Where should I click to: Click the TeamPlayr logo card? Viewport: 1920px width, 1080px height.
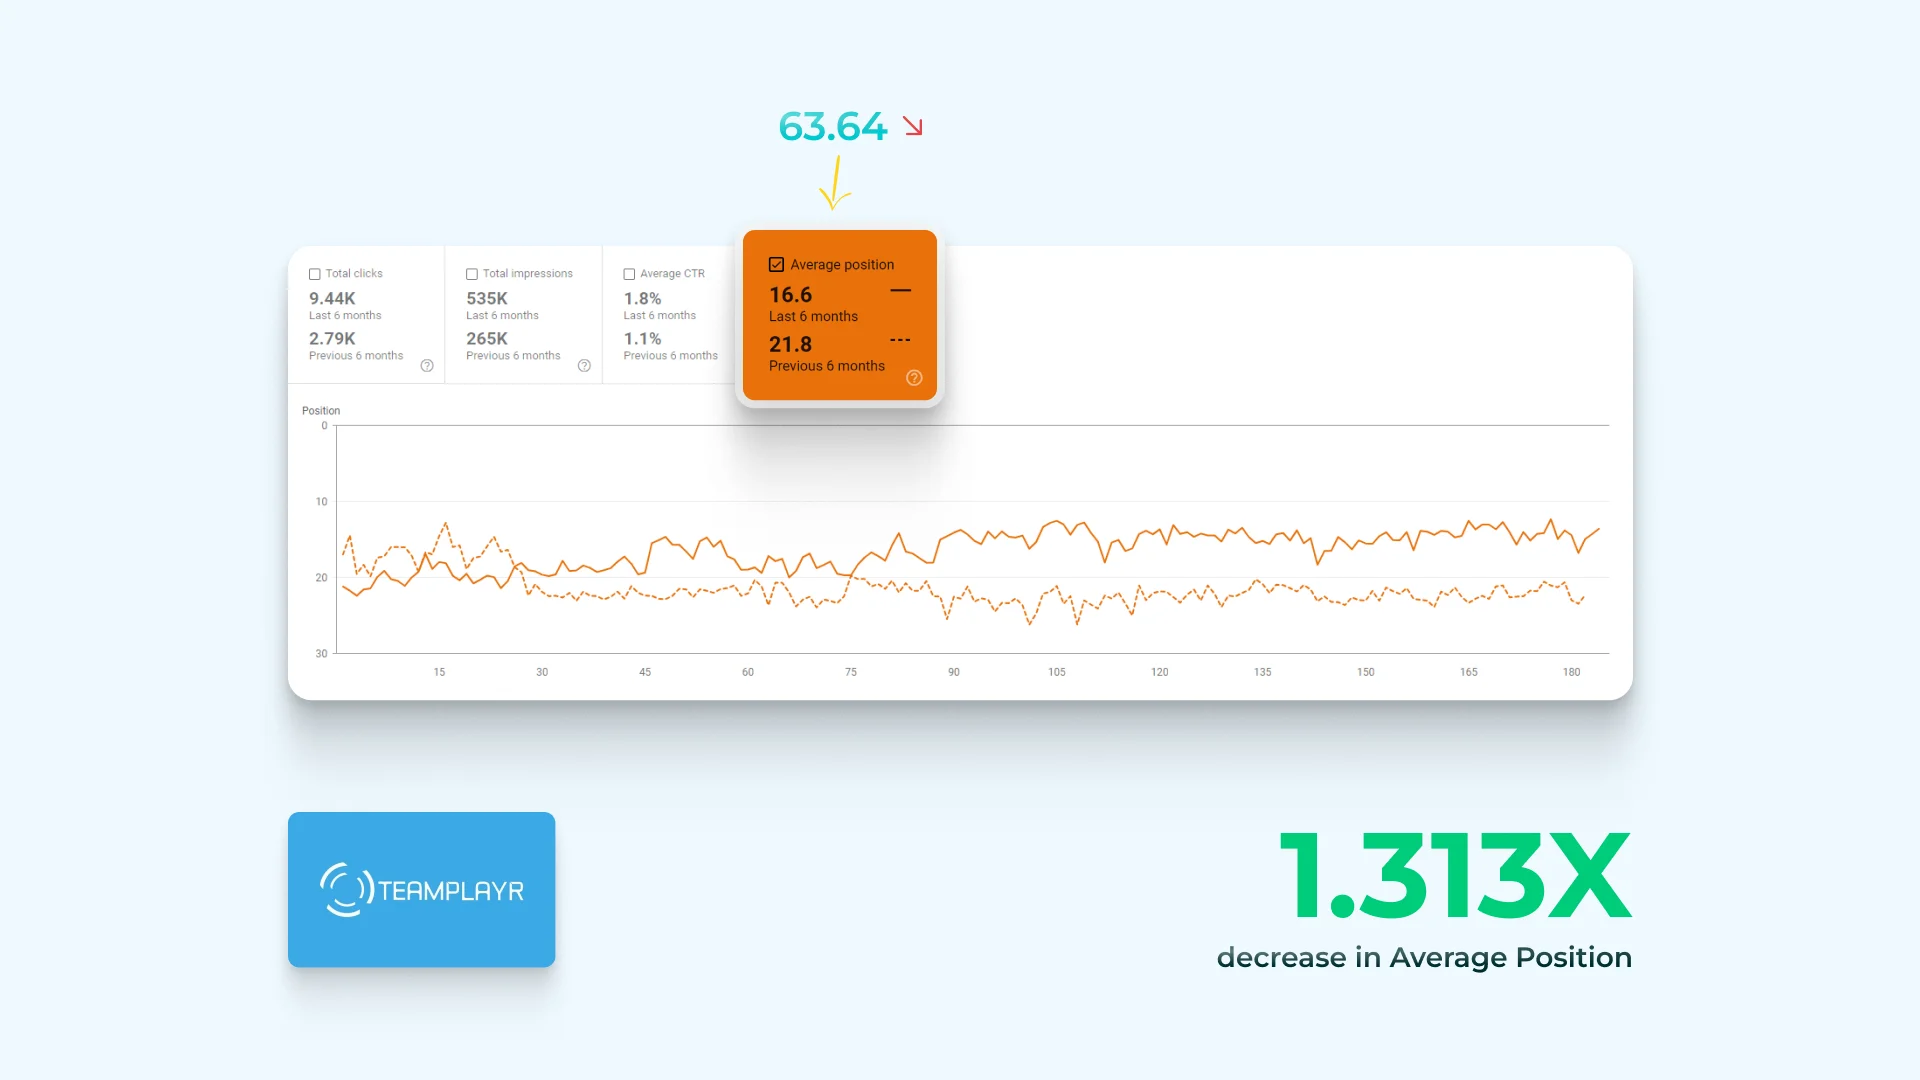[421, 889]
